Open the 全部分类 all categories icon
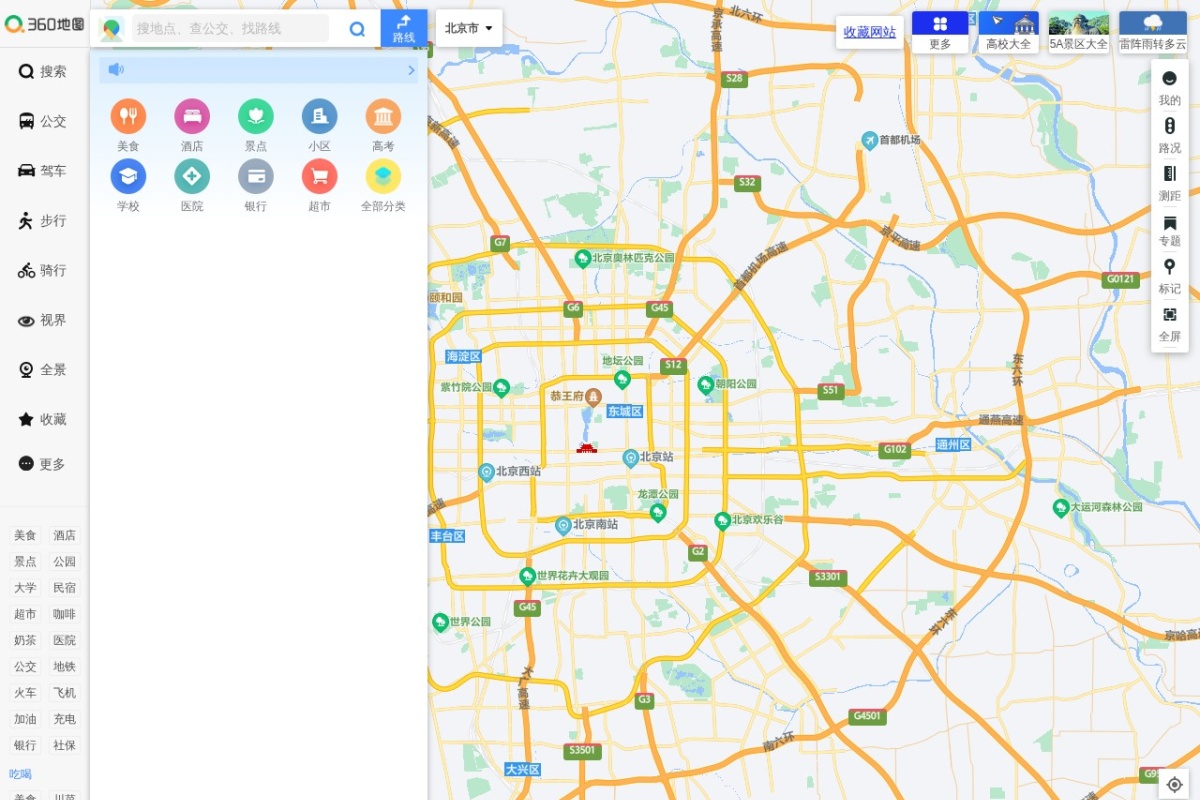 383,177
